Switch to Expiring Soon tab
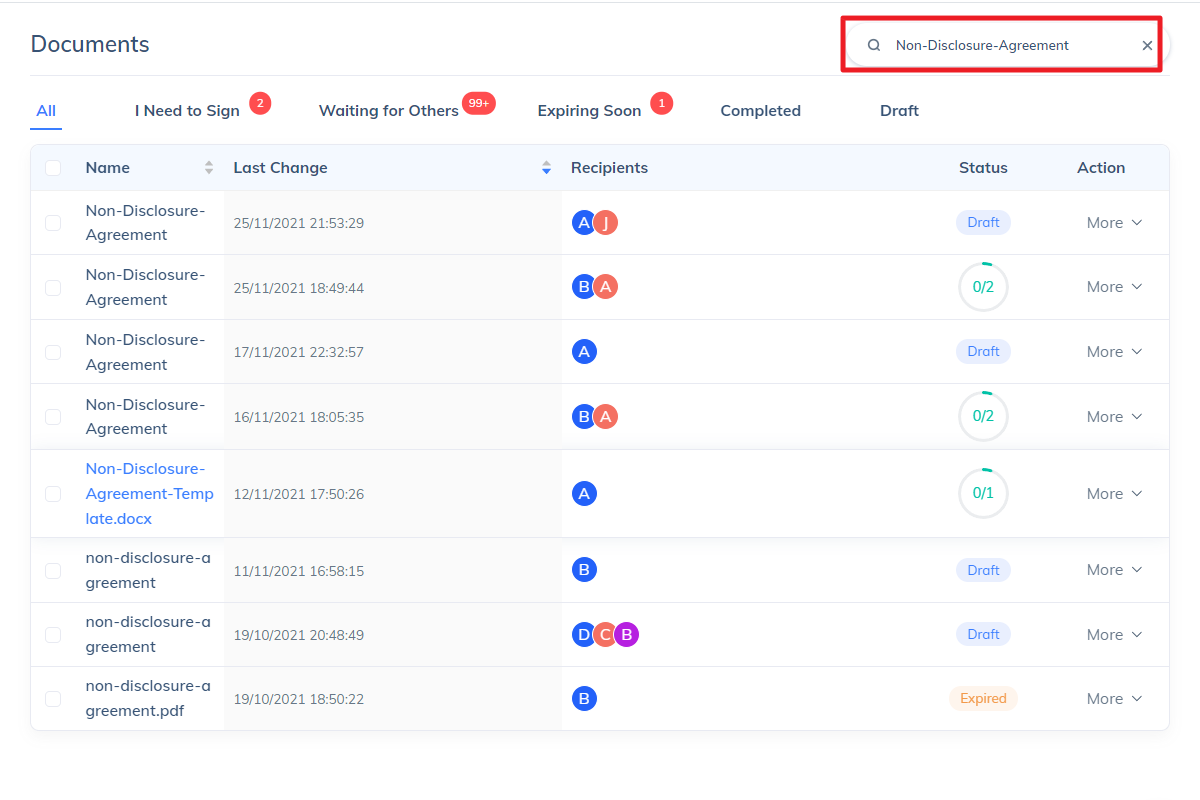The image size is (1200, 800). pyautogui.click(x=589, y=111)
